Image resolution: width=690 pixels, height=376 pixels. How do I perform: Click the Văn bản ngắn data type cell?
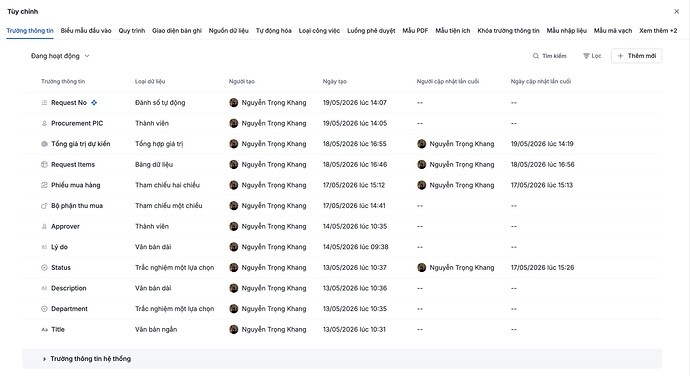tap(156, 329)
